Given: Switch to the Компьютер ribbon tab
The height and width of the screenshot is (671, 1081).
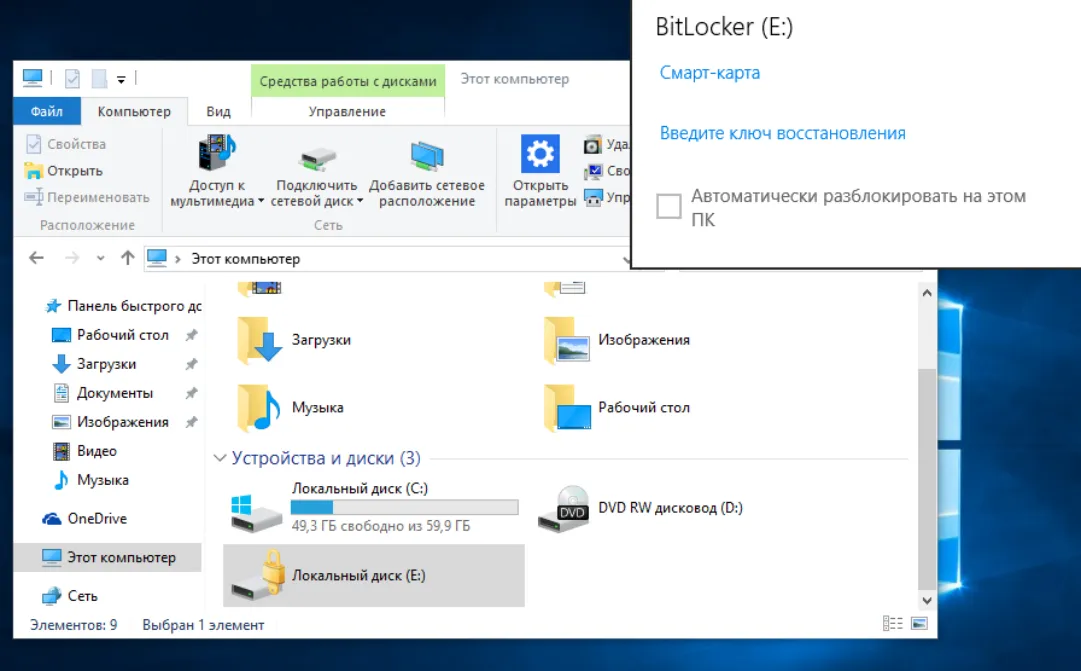Looking at the screenshot, I should [134, 111].
